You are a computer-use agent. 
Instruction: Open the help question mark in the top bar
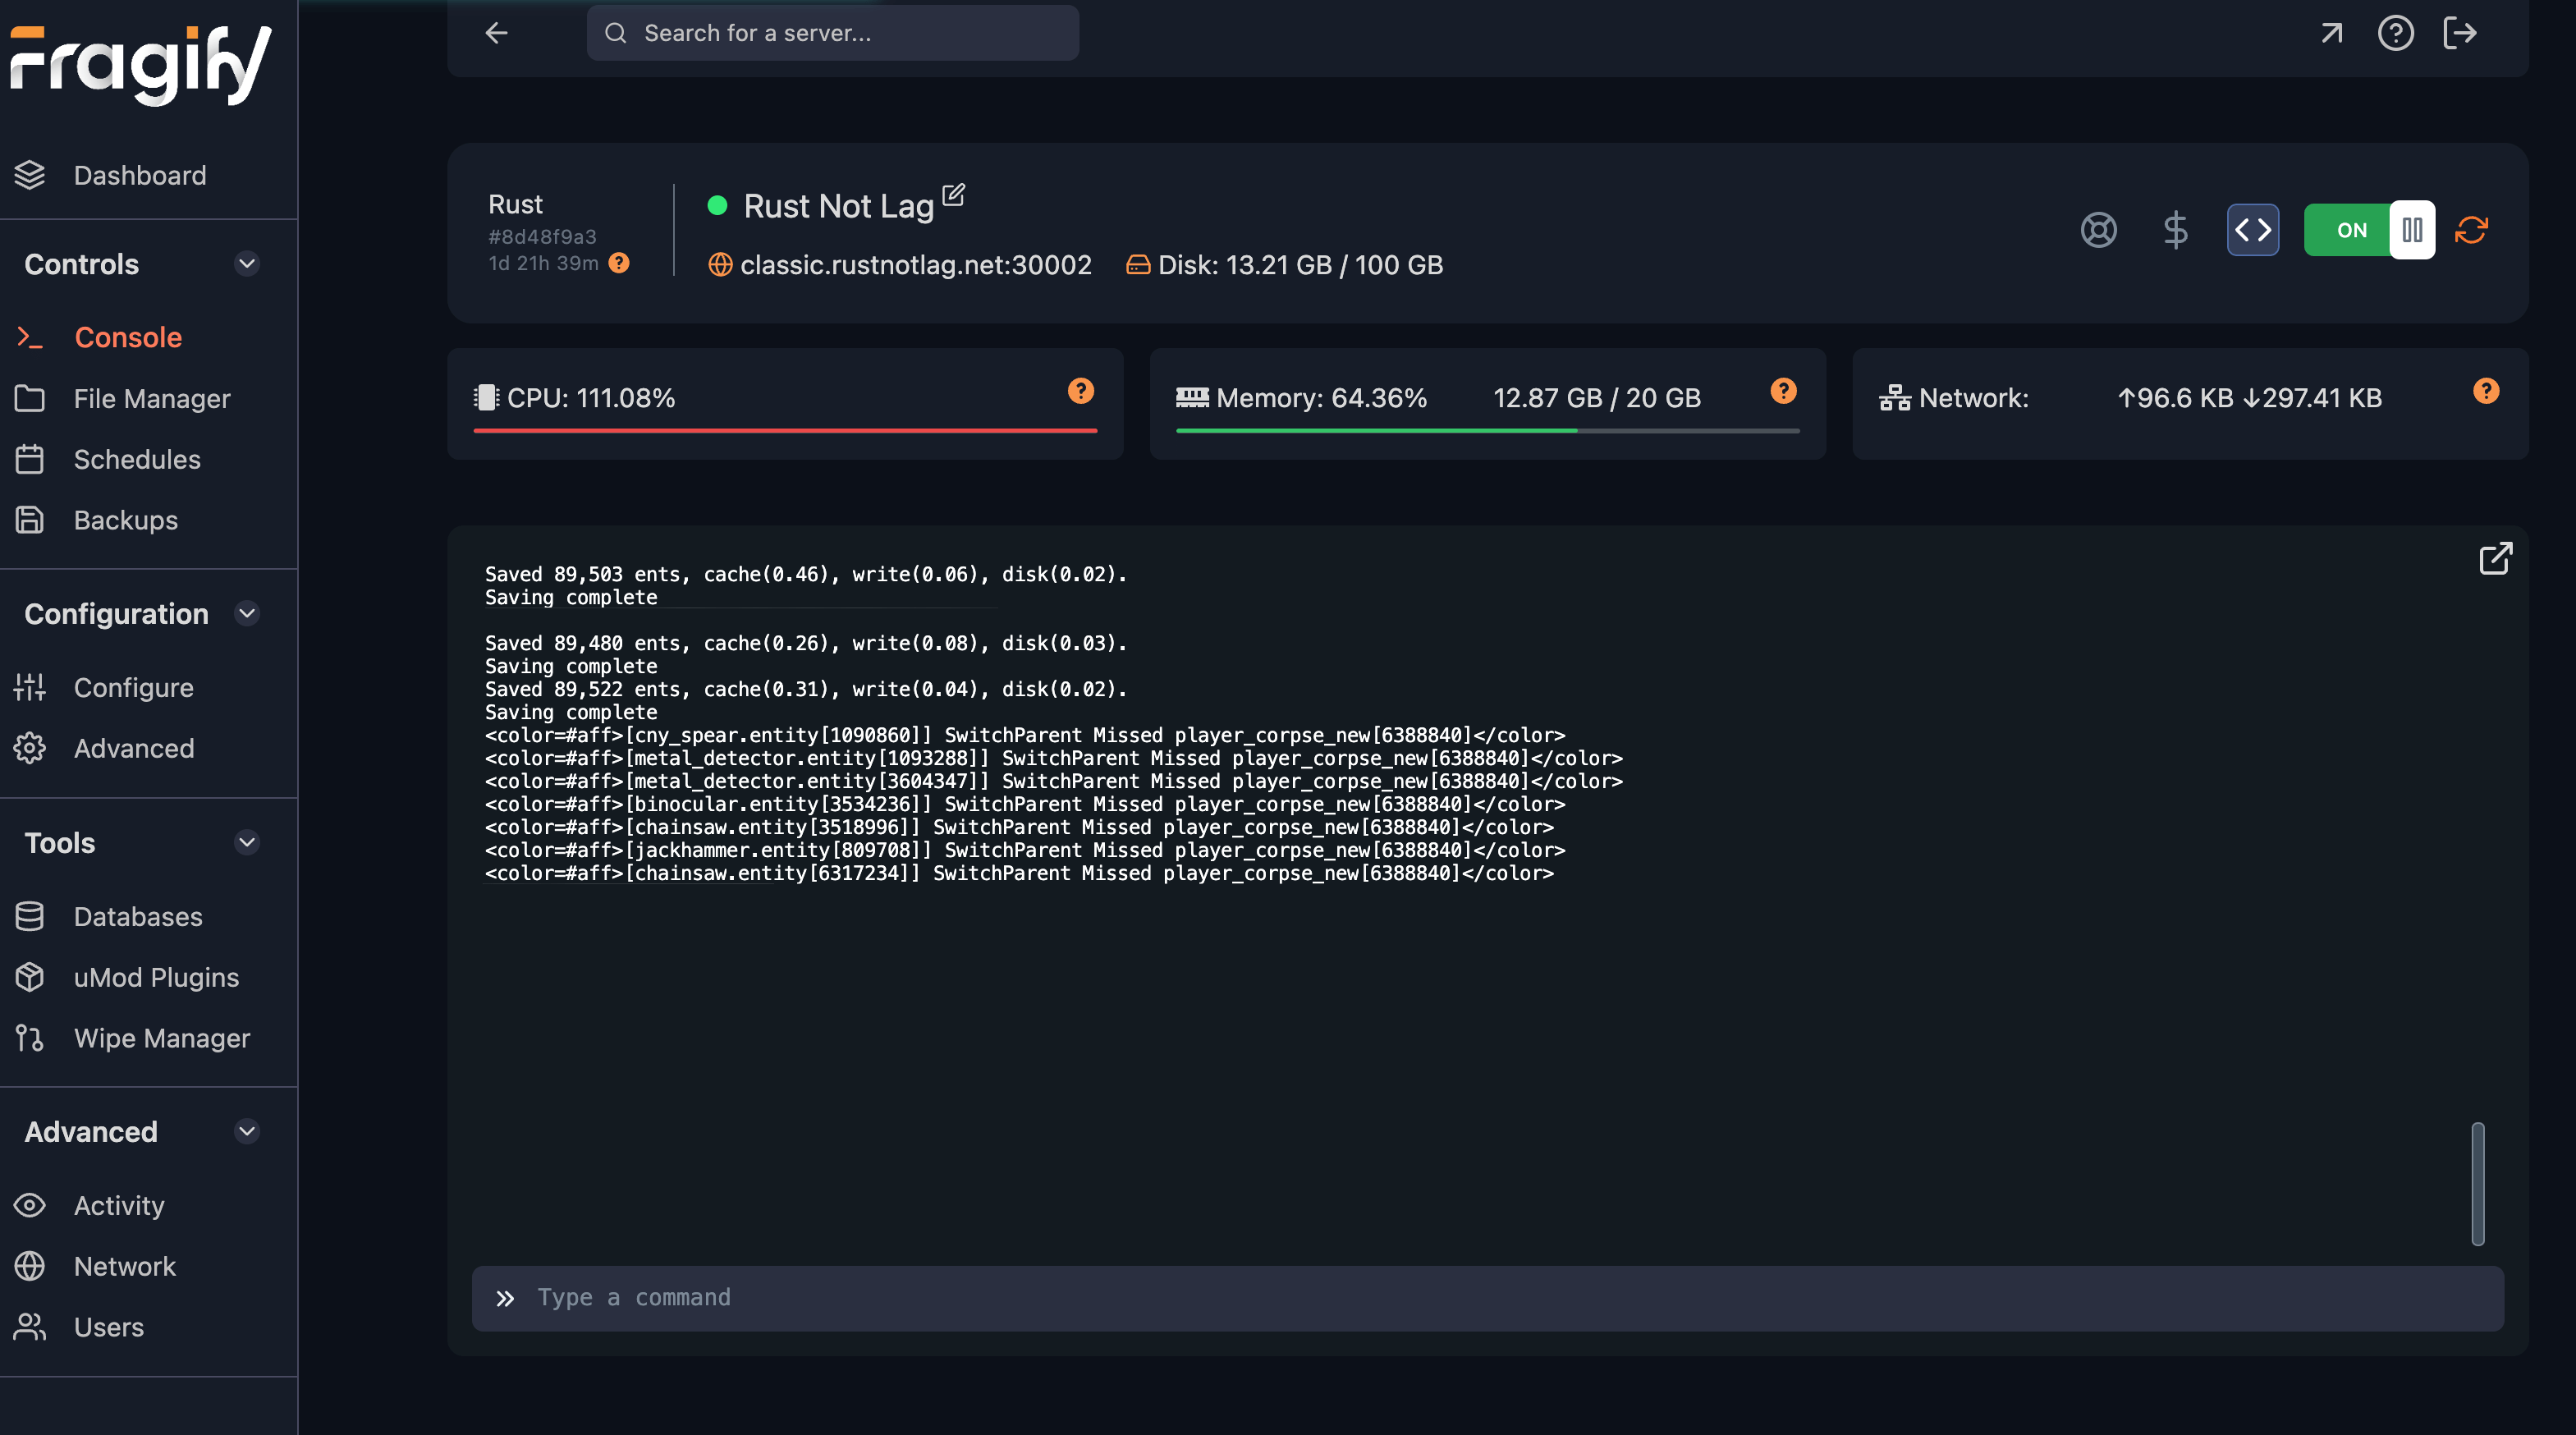[x=2396, y=32]
